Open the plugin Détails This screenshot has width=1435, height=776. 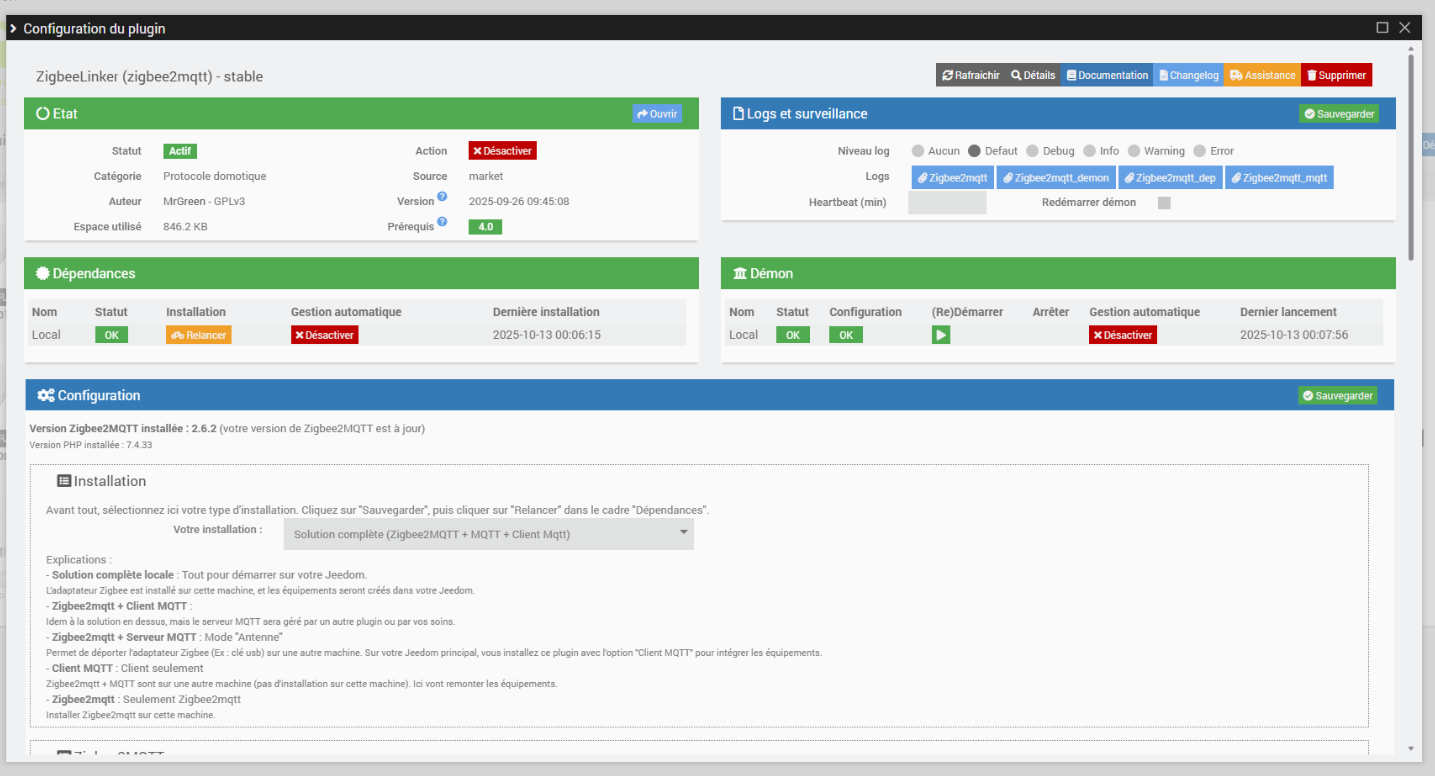point(1032,75)
